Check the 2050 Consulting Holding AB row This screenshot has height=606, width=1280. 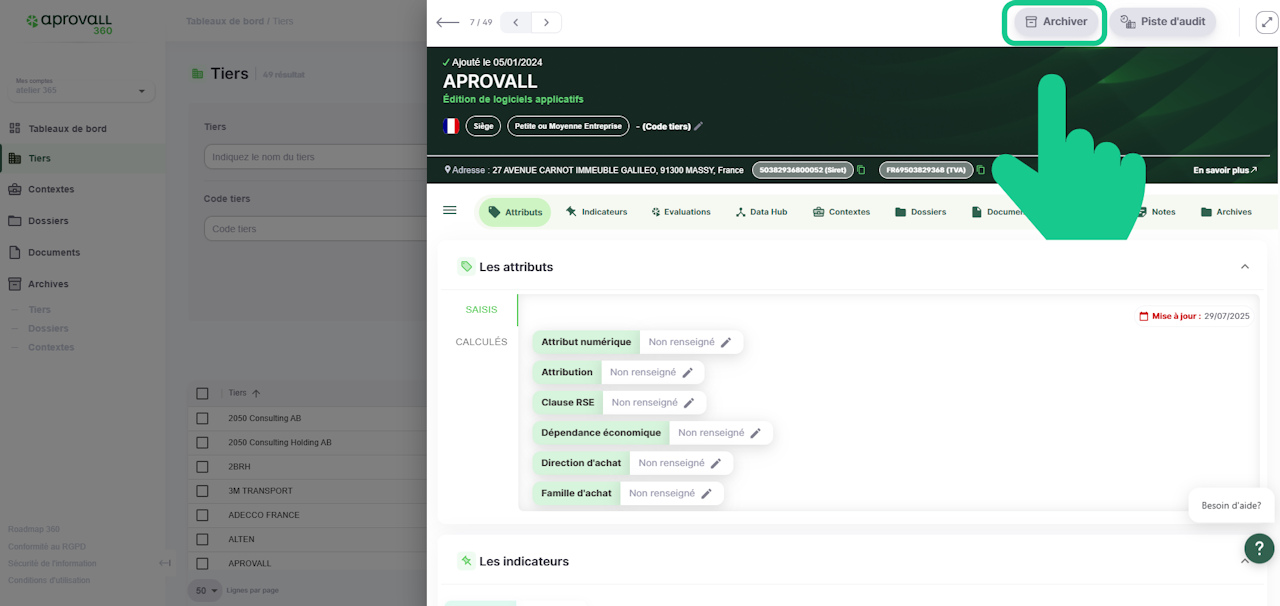[203, 442]
